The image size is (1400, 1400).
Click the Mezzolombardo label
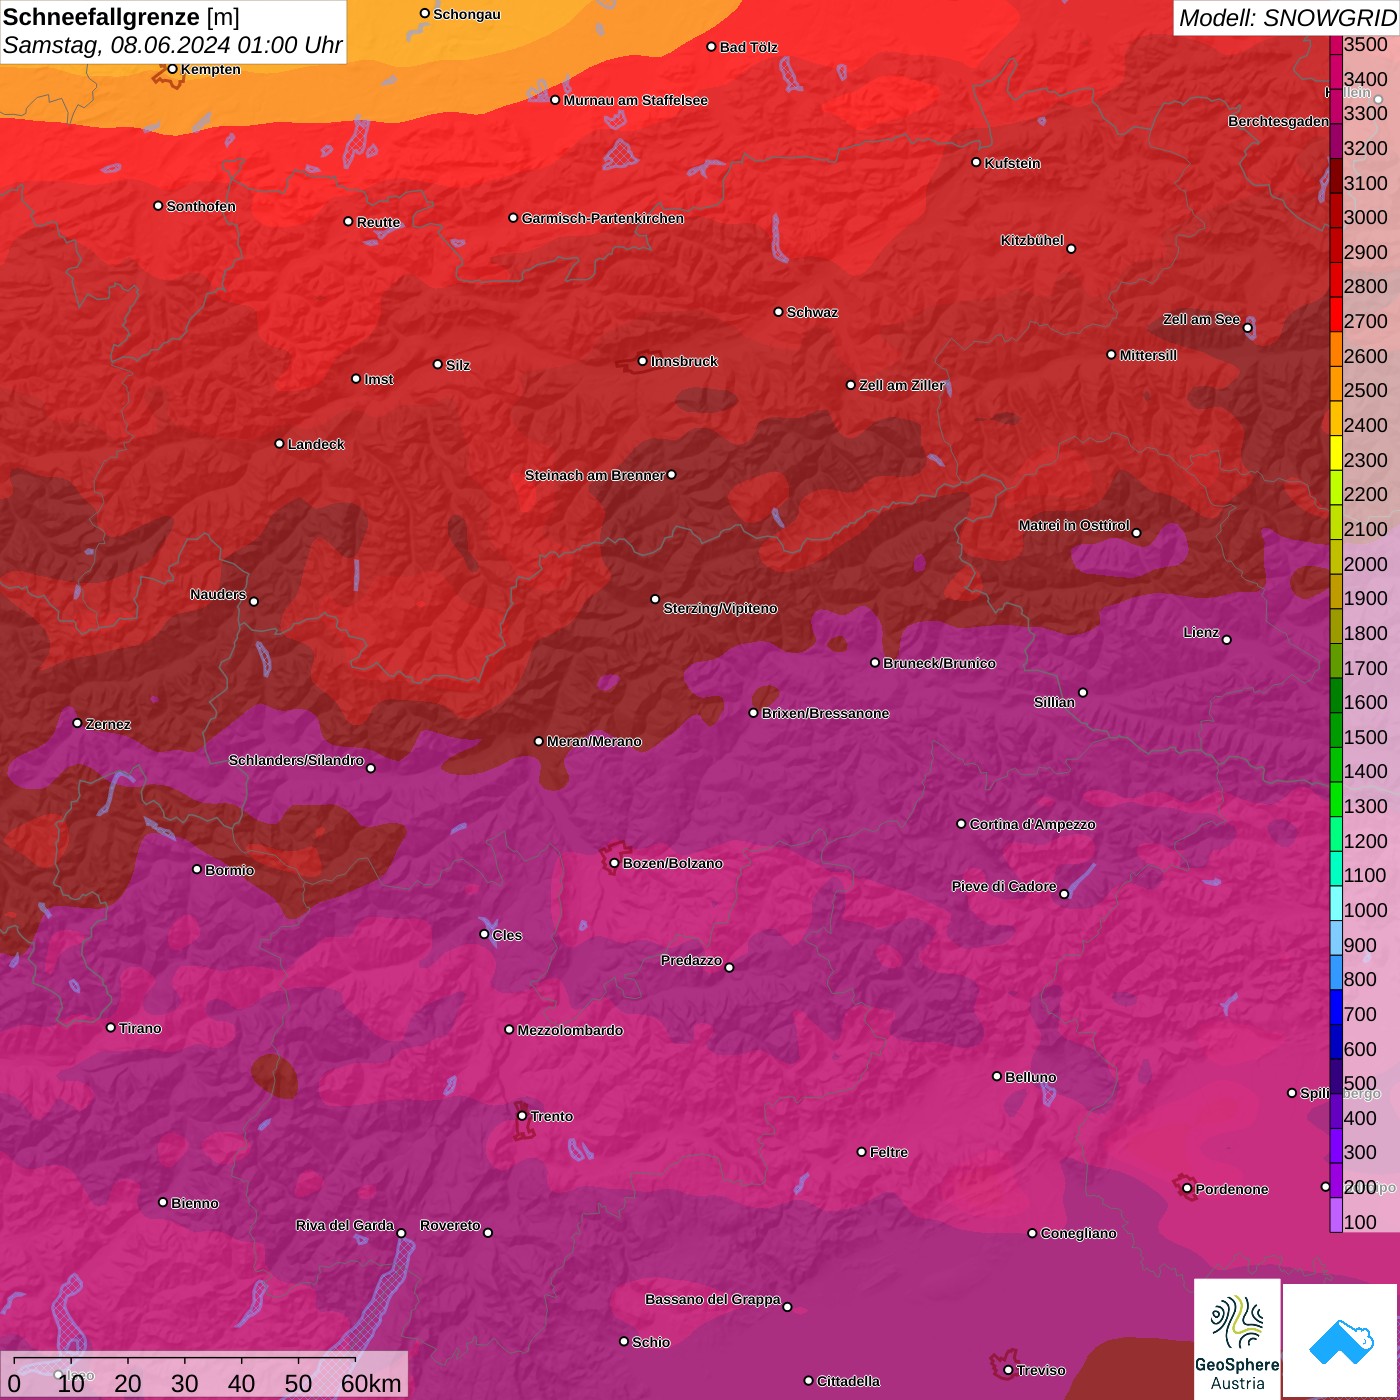pyautogui.click(x=570, y=1030)
